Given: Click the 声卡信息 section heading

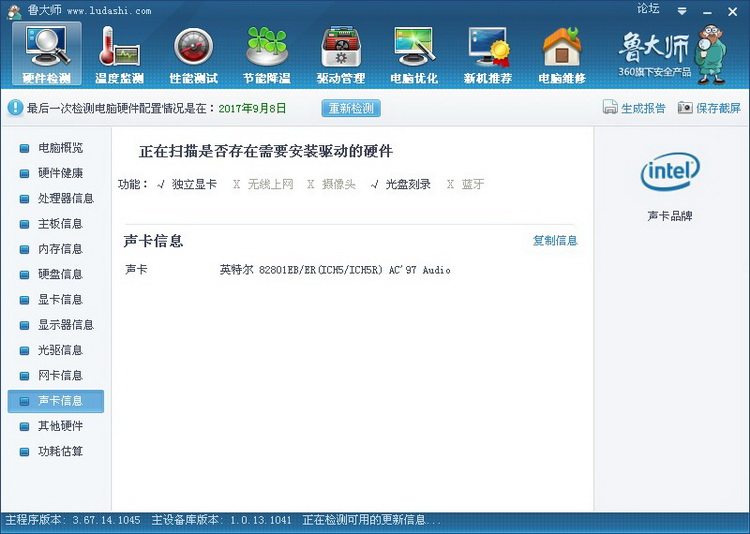Looking at the screenshot, I should pyautogui.click(x=153, y=241).
